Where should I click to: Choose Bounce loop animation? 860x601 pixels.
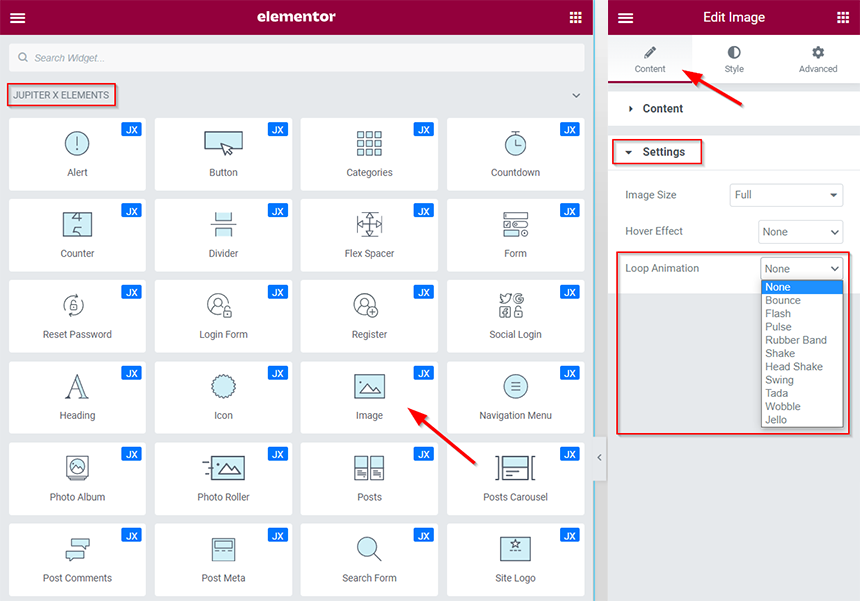[801, 300]
